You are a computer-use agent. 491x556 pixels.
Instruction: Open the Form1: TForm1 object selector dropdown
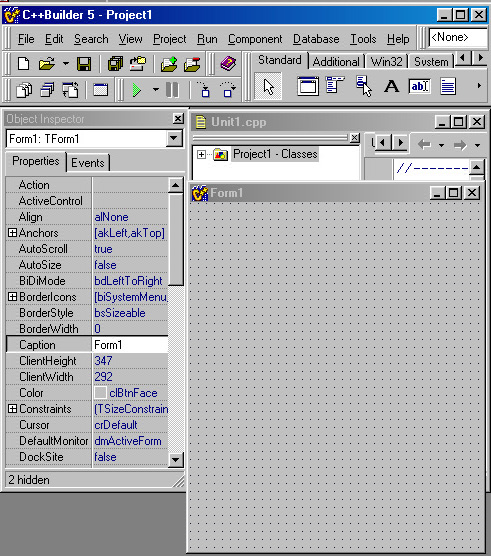click(174, 138)
